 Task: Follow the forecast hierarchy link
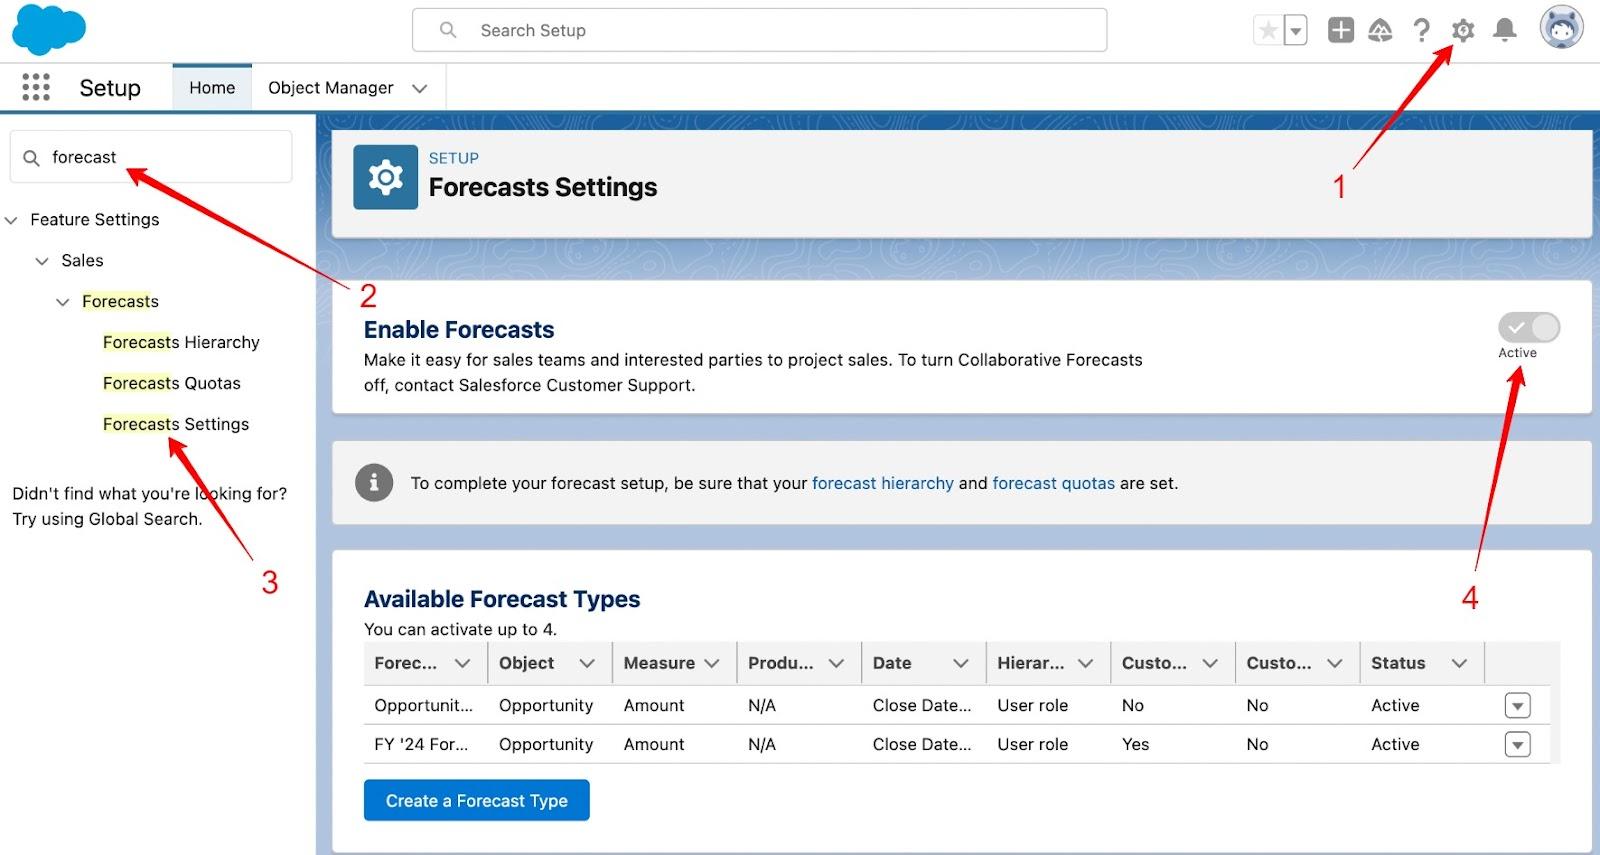(883, 483)
